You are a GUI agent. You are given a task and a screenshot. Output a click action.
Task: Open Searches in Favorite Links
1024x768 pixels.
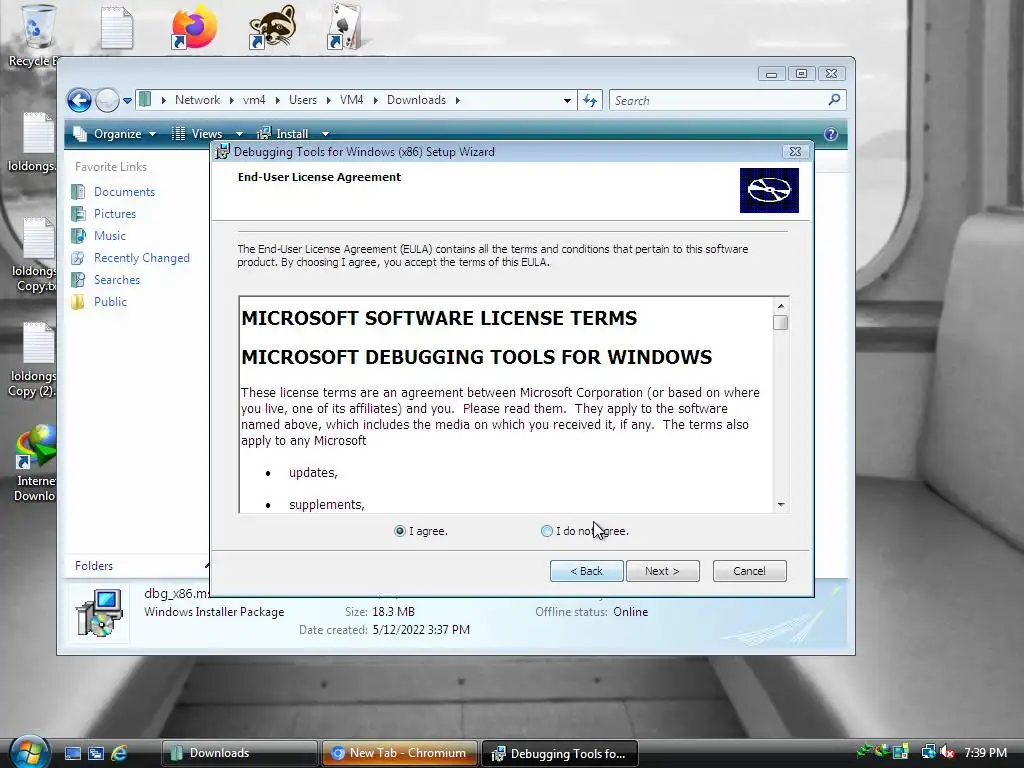pos(117,280)
